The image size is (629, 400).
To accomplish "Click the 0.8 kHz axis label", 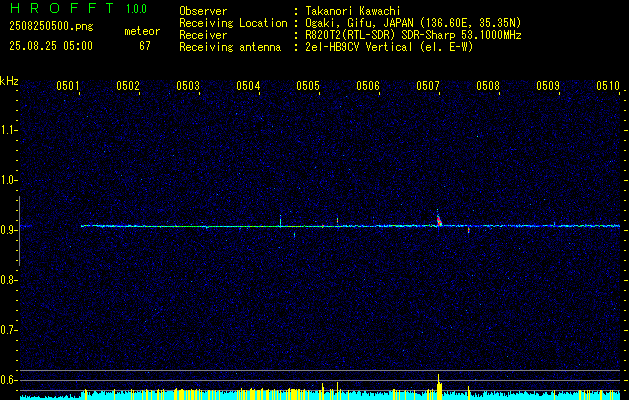I will [8, 280].
